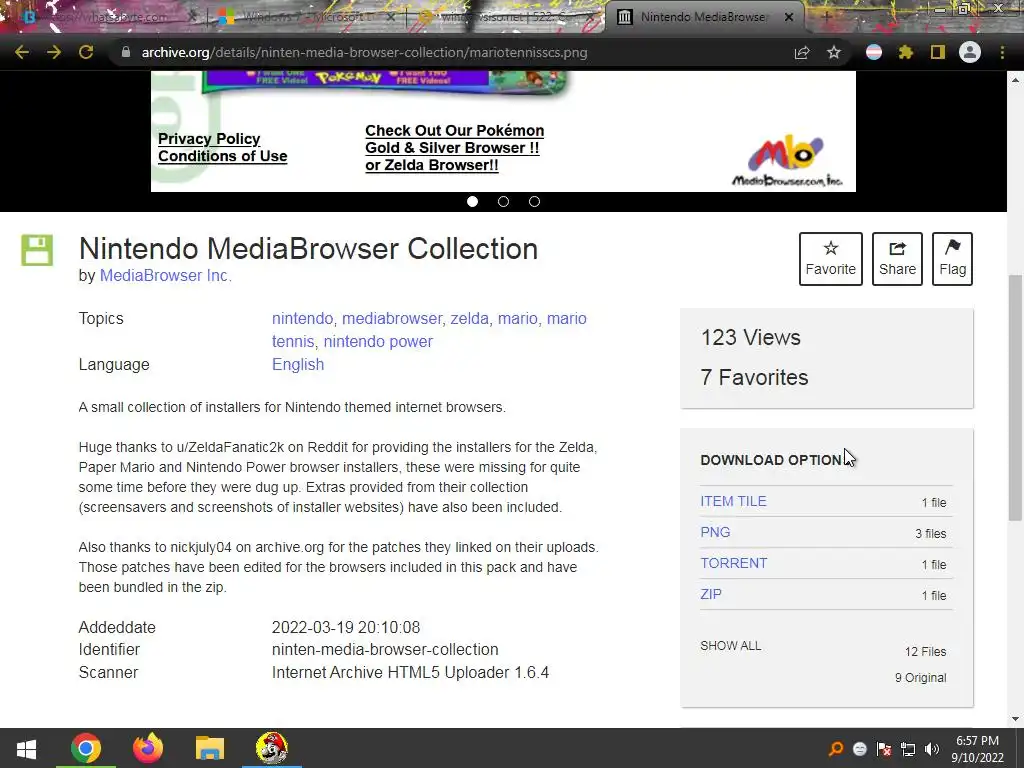This screenshot has width=1024, height=768.
Task: Open Google Chrome from the taskbar
Action: (x=86, y=748)
